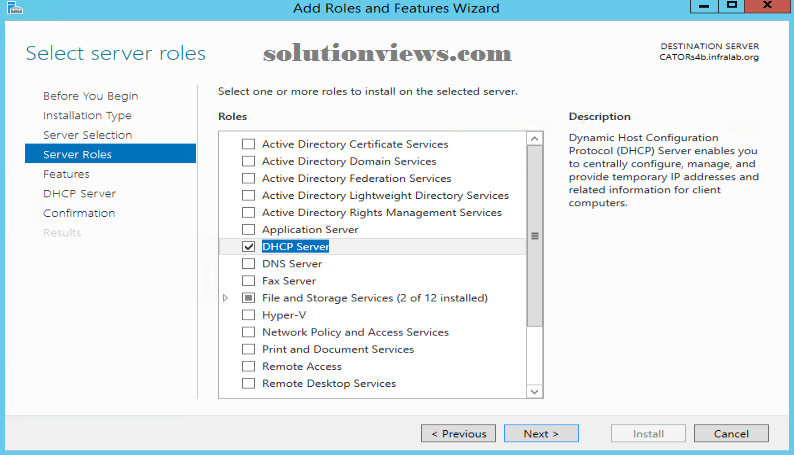
Task: Select the DHCP Server wizard page
Action: tap(80, 194)
